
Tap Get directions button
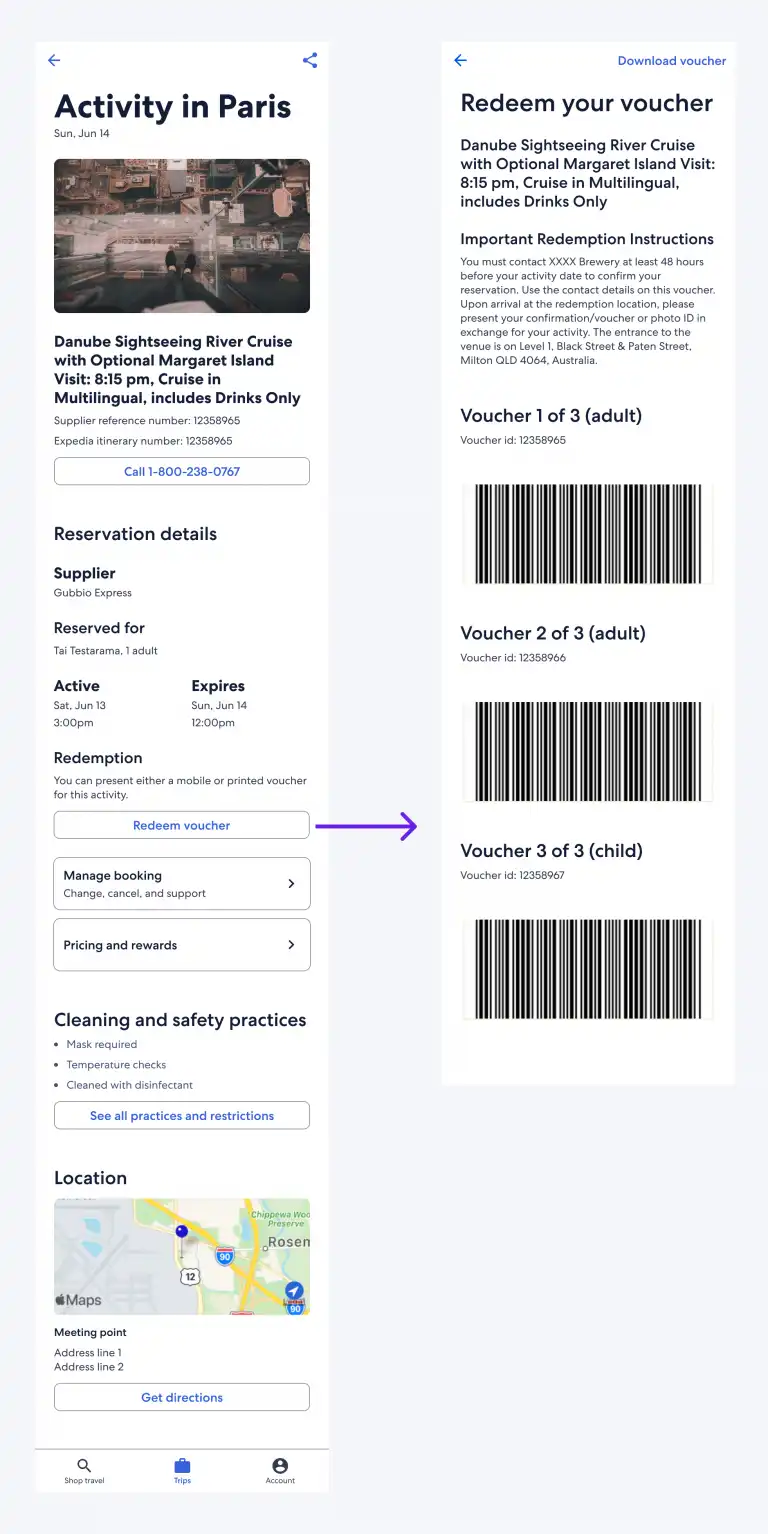pyautogui.click(x=182, y=1397)
